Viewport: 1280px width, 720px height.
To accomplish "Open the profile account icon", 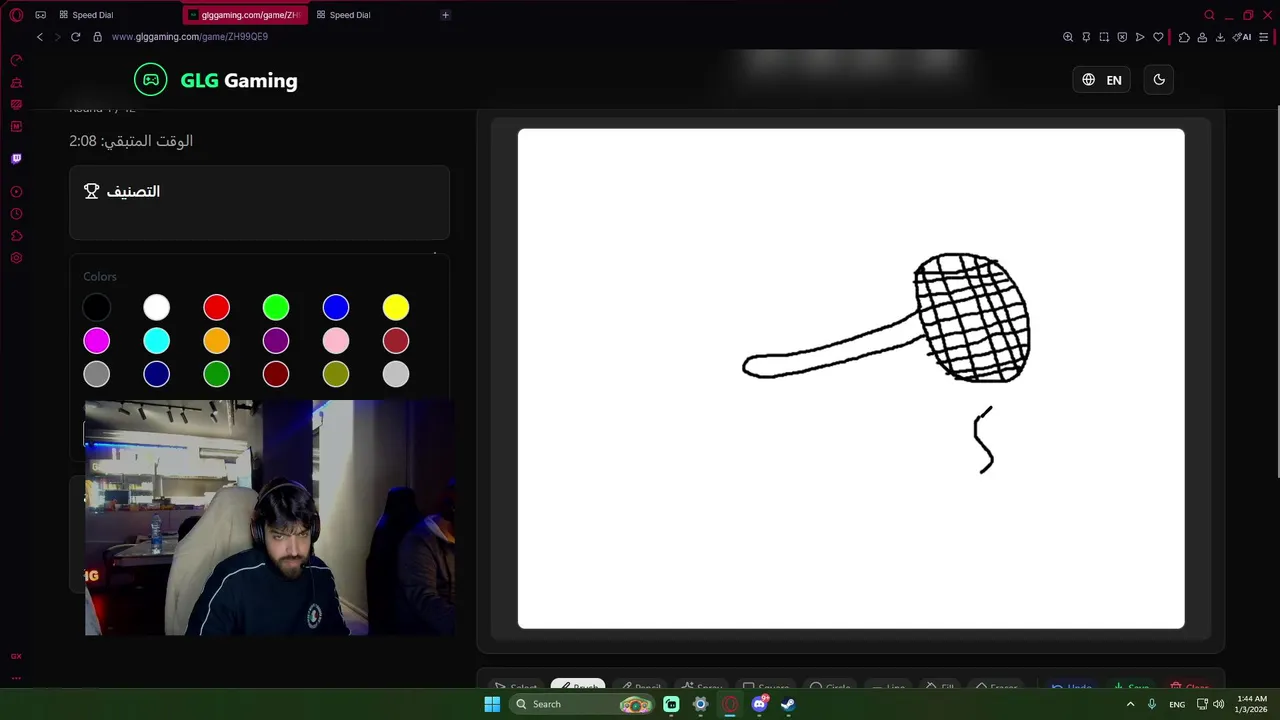I will (x=1202, y=37).
